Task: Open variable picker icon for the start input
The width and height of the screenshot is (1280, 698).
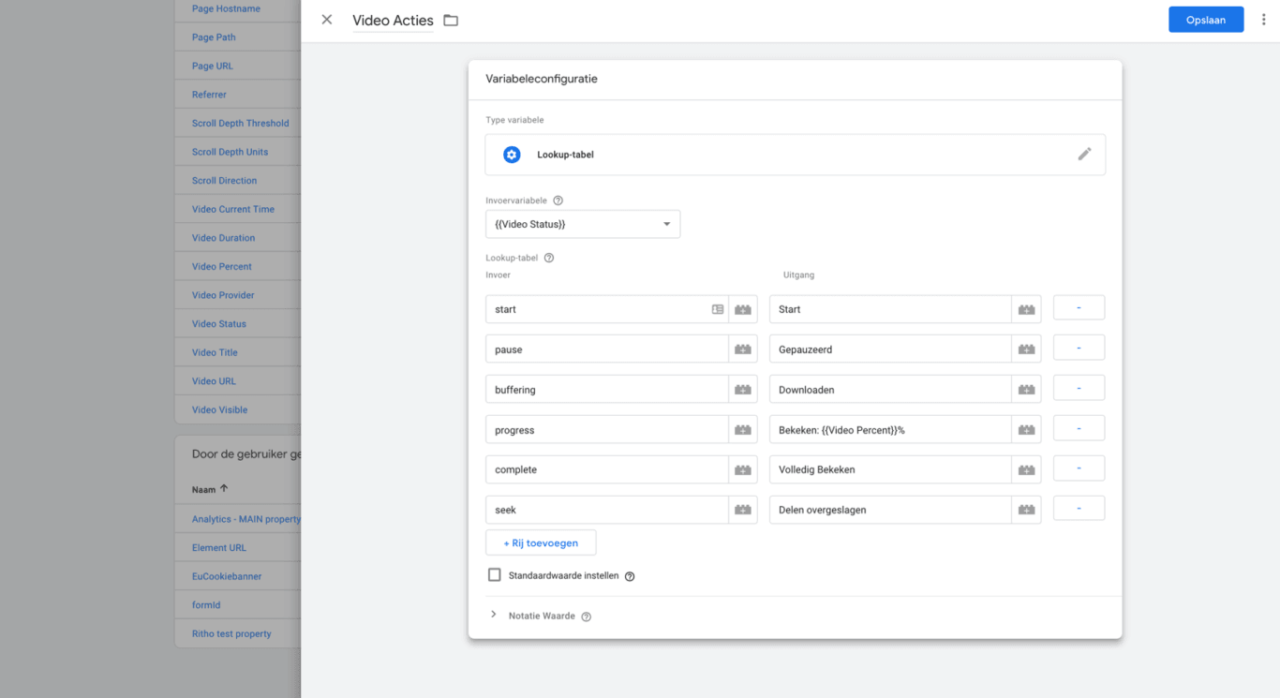Action: click(x=742, y=309)
